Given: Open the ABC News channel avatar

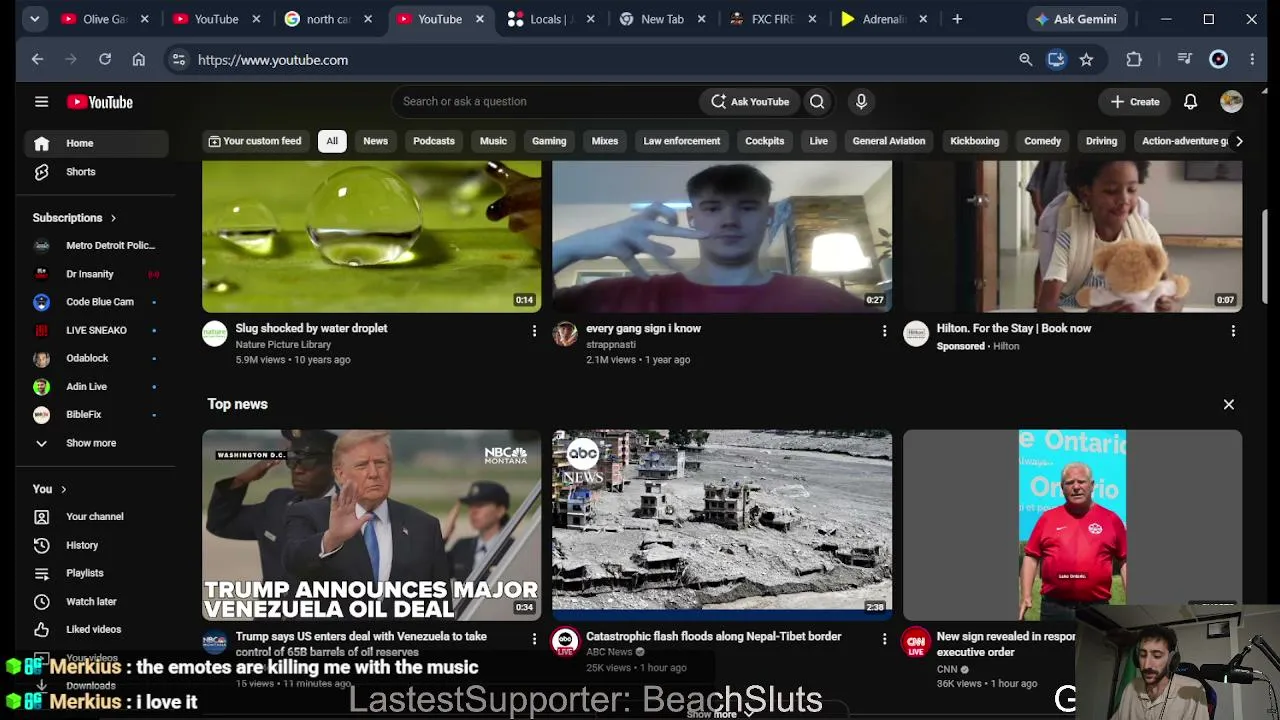Looking at the screenshot, I should [x=565, y=642].
